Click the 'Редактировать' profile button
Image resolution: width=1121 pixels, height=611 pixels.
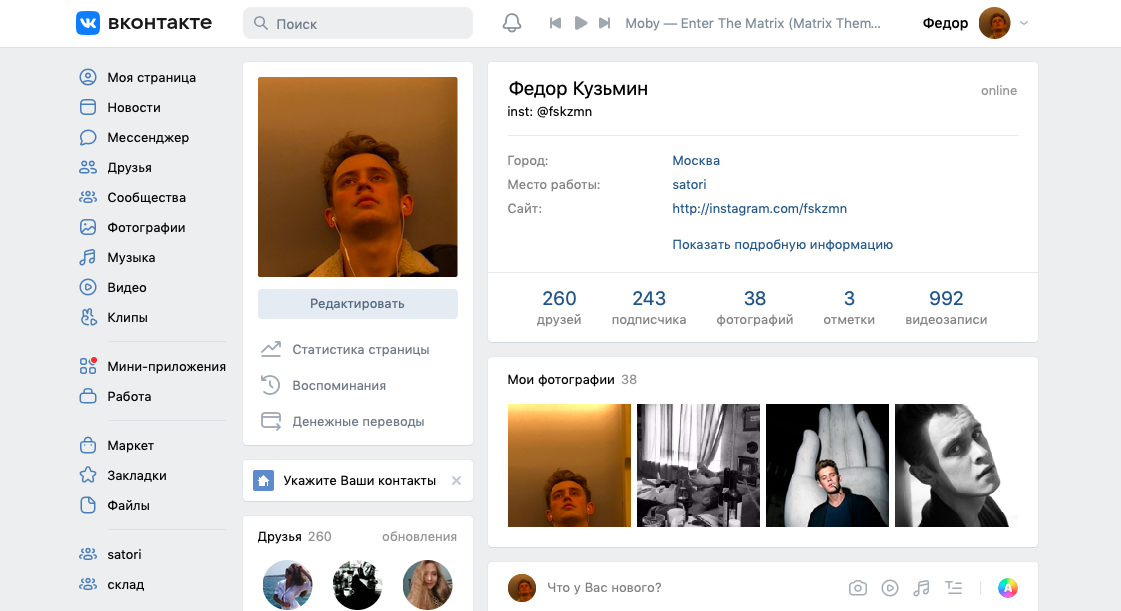click(357, 304)
